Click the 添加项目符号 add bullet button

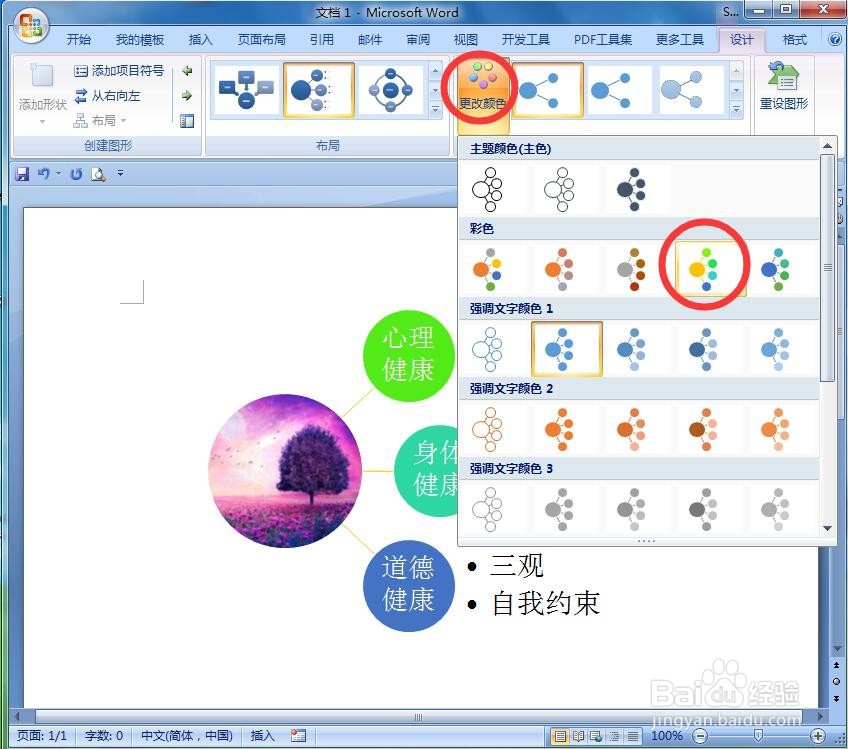pyautogui.click(x=119, y=71)
